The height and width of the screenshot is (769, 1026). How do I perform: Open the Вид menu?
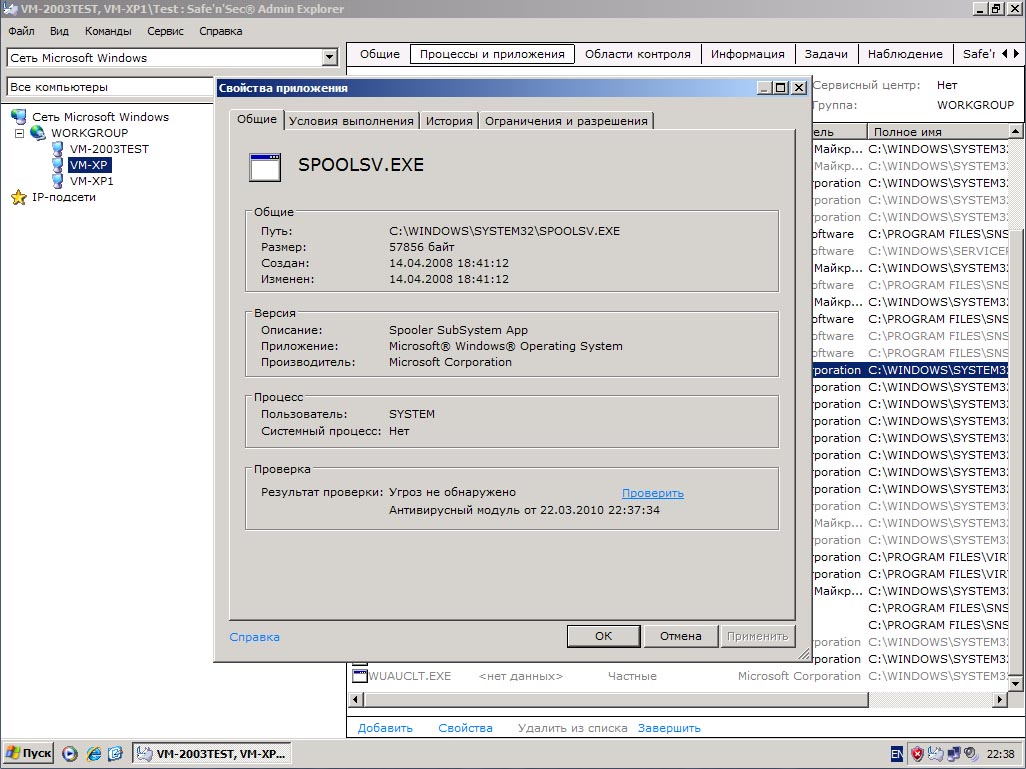tap(59, 31)
